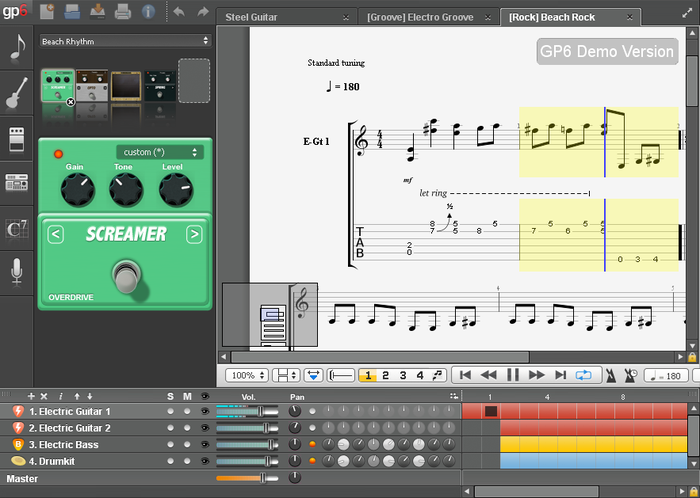Open the mastering rack panel
Viewport: 700px width, 498px height.
point(17,183)
